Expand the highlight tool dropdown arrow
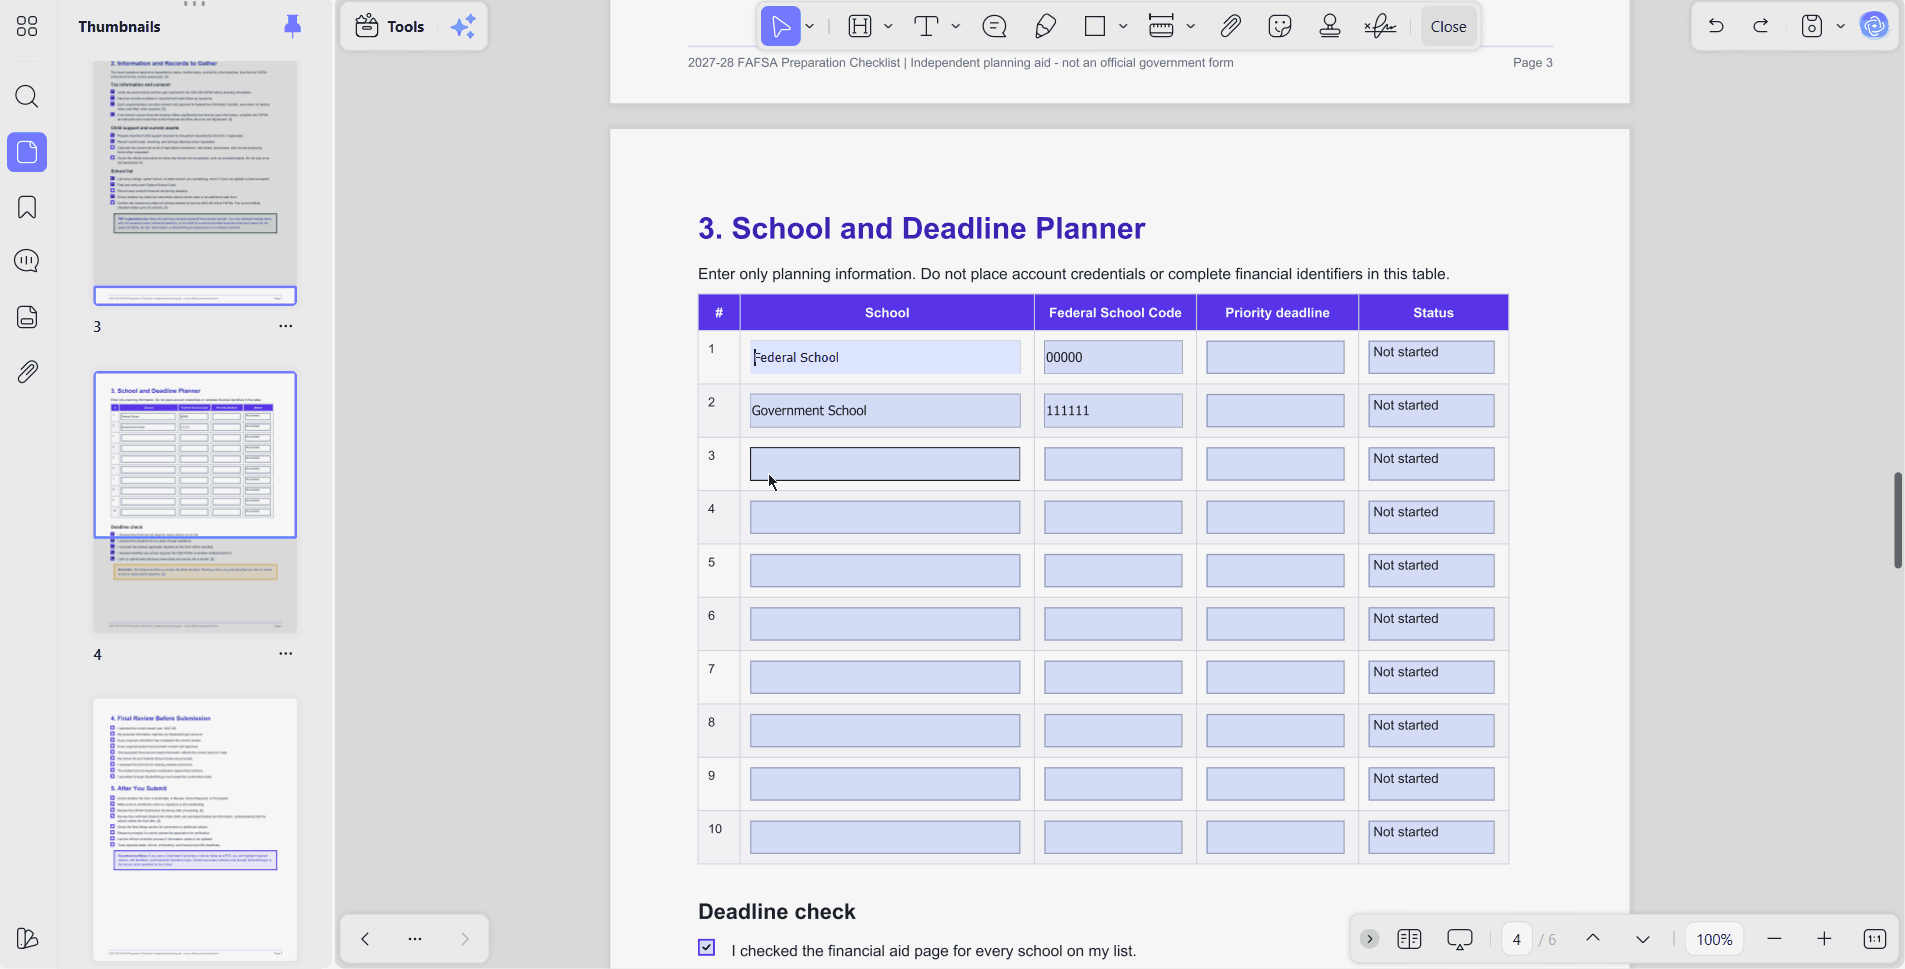 [888, 26]
